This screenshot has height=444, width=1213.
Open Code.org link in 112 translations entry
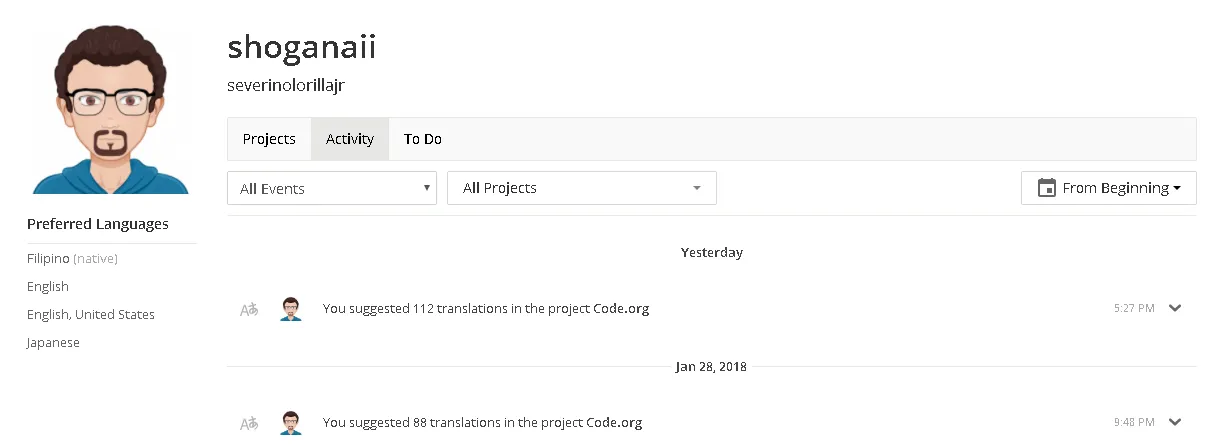point(621,309)
